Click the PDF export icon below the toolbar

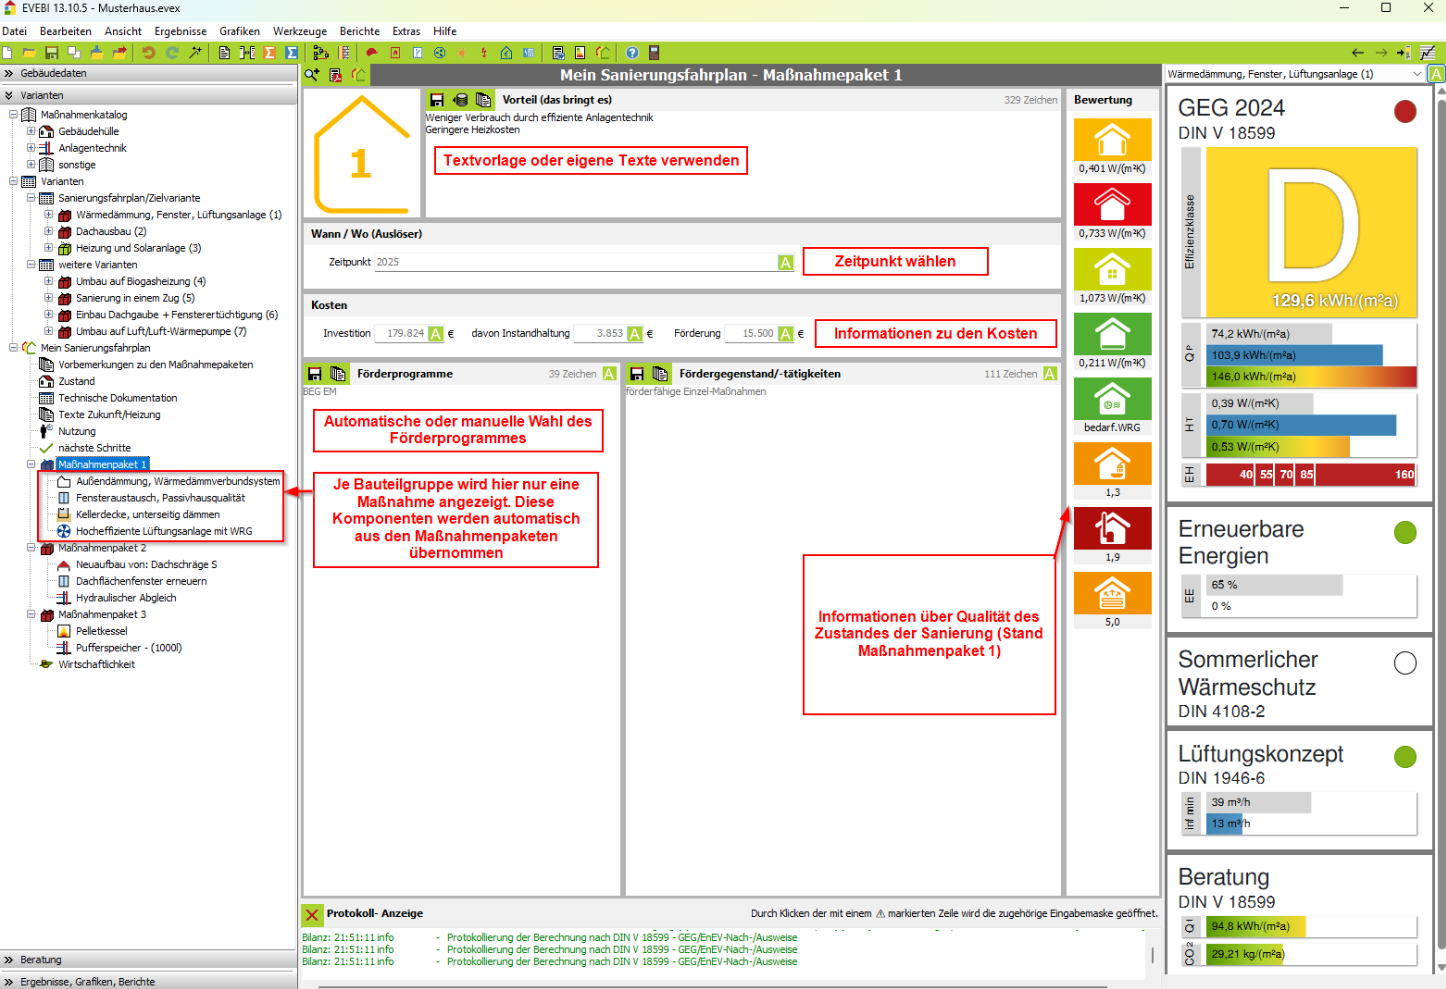335,75
